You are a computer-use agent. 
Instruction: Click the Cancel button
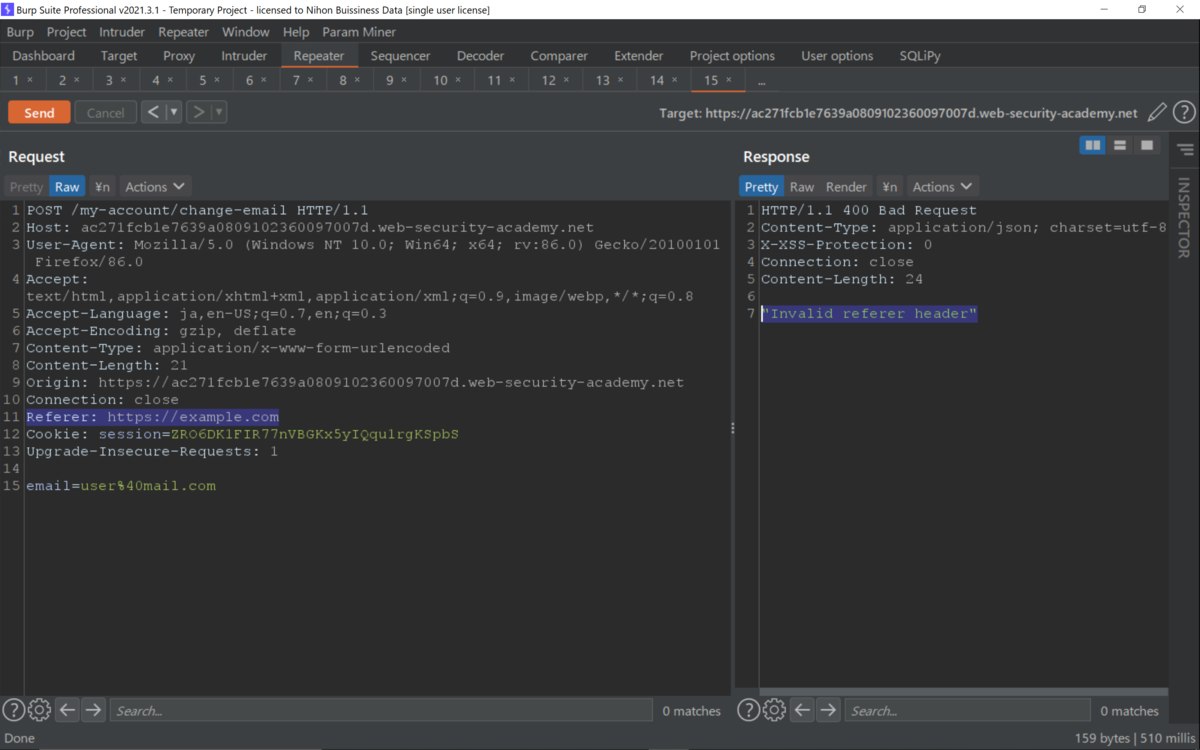[105, 112]
